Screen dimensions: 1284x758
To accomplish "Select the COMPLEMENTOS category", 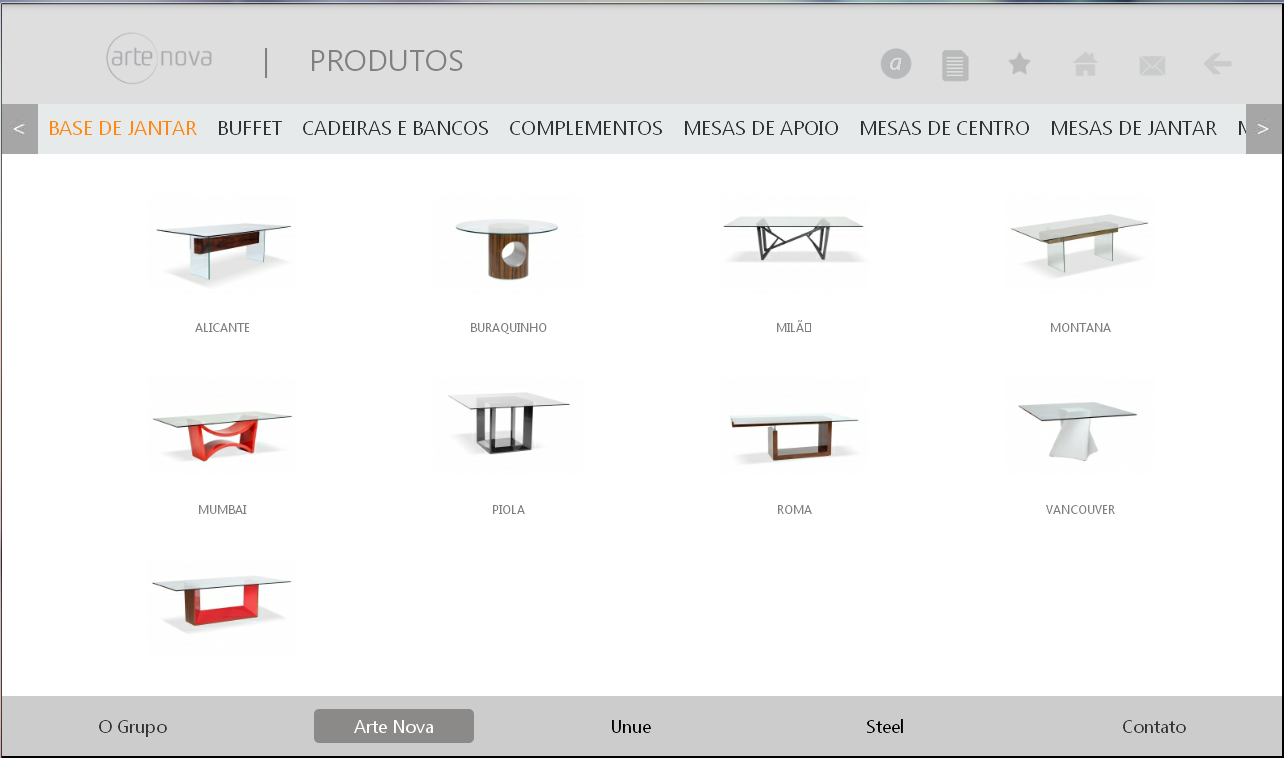I will point(586,129).
